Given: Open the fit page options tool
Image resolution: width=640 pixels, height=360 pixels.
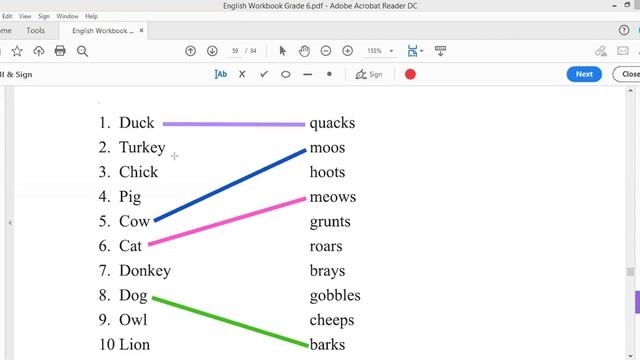Looking at the screenshot, I should 412,51.
